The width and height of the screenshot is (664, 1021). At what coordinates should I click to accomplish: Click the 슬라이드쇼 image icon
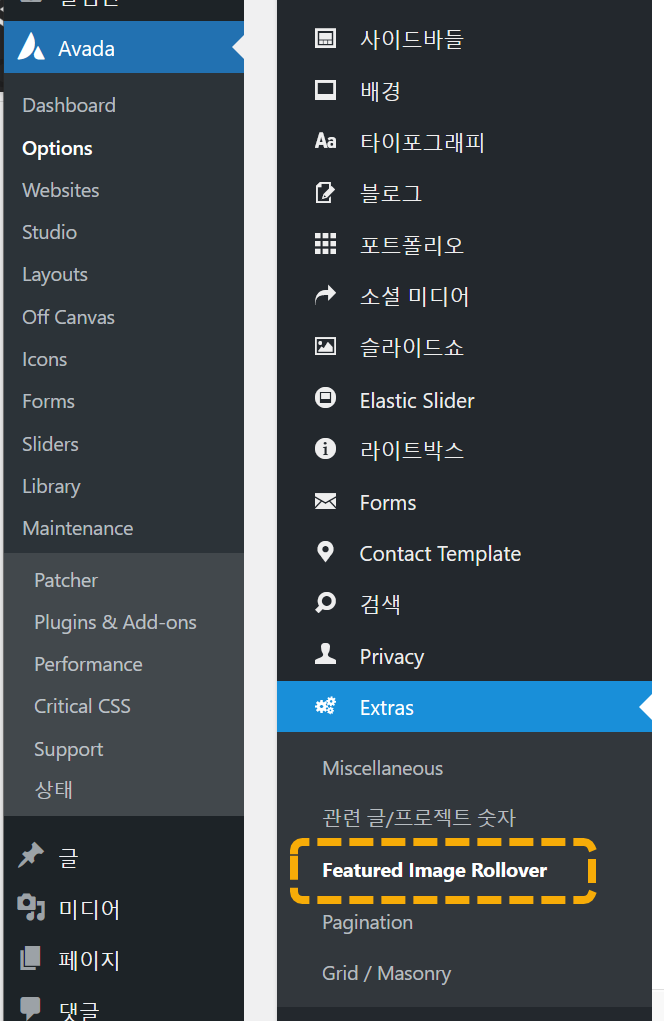[325, 346]
